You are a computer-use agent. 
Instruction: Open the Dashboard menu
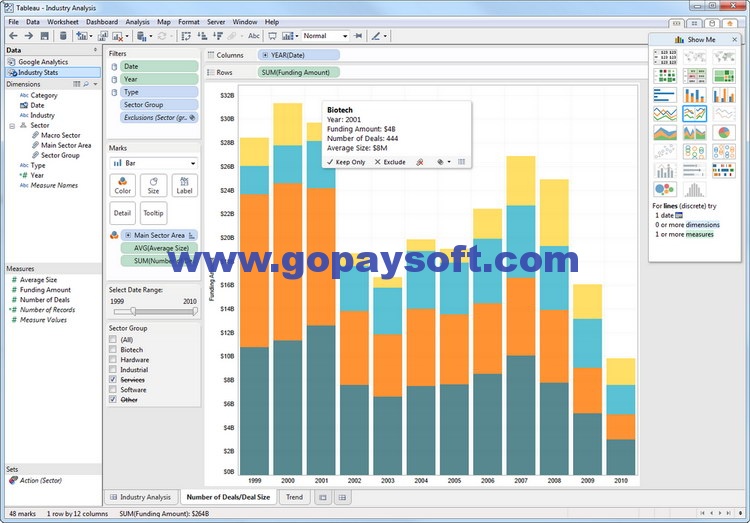tap(102, 22)
